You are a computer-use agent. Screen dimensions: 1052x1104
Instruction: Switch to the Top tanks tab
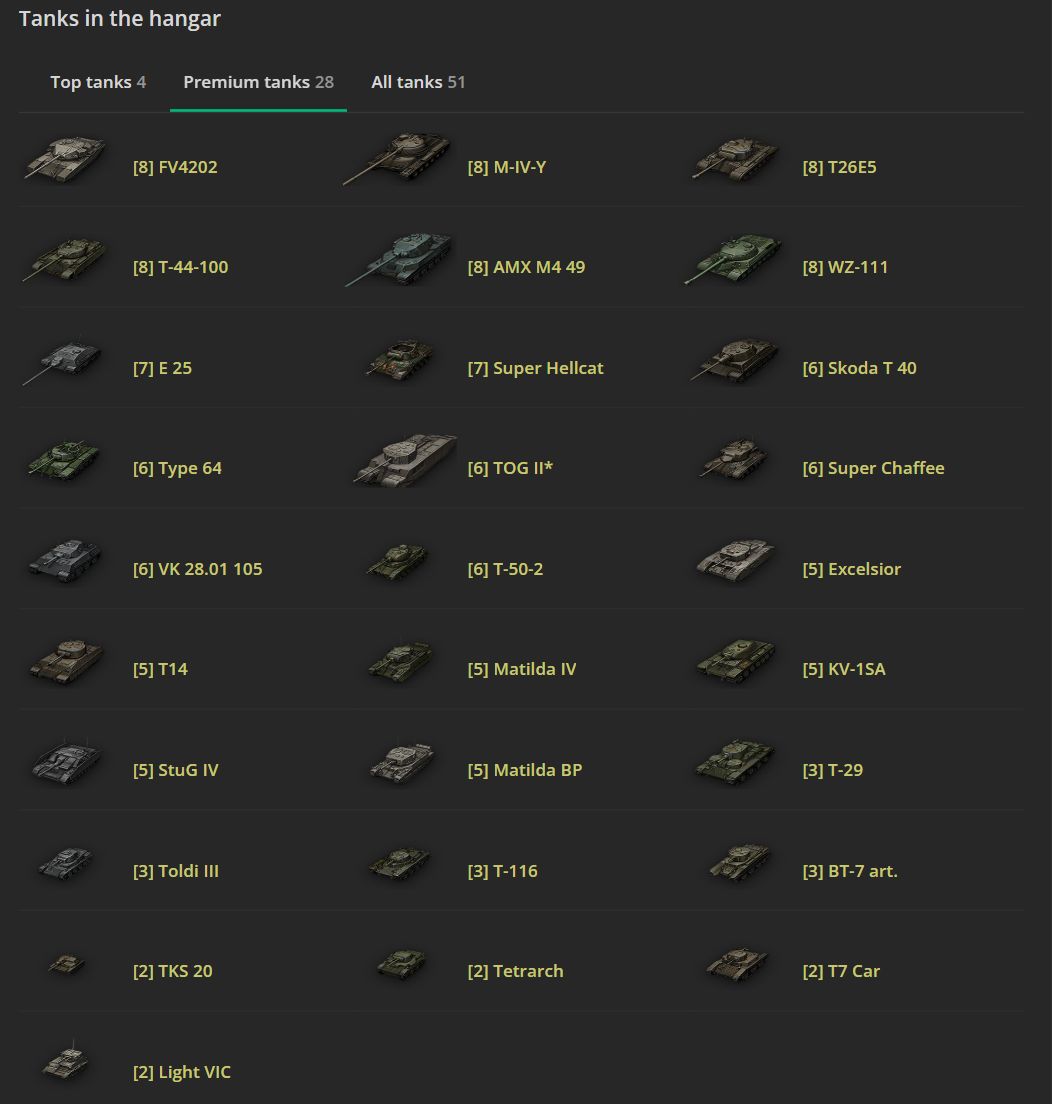98,82
